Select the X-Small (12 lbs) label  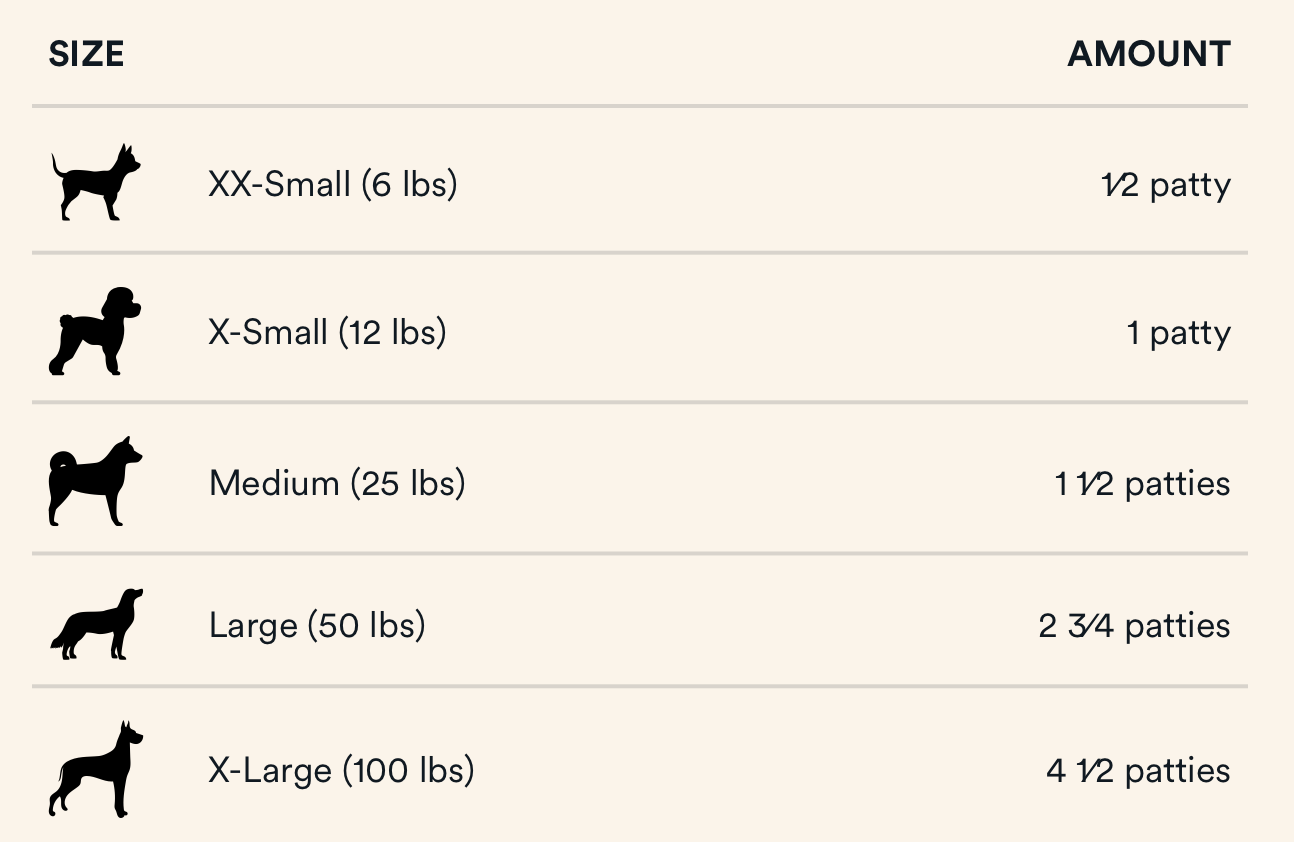click(x=327, y=332)
